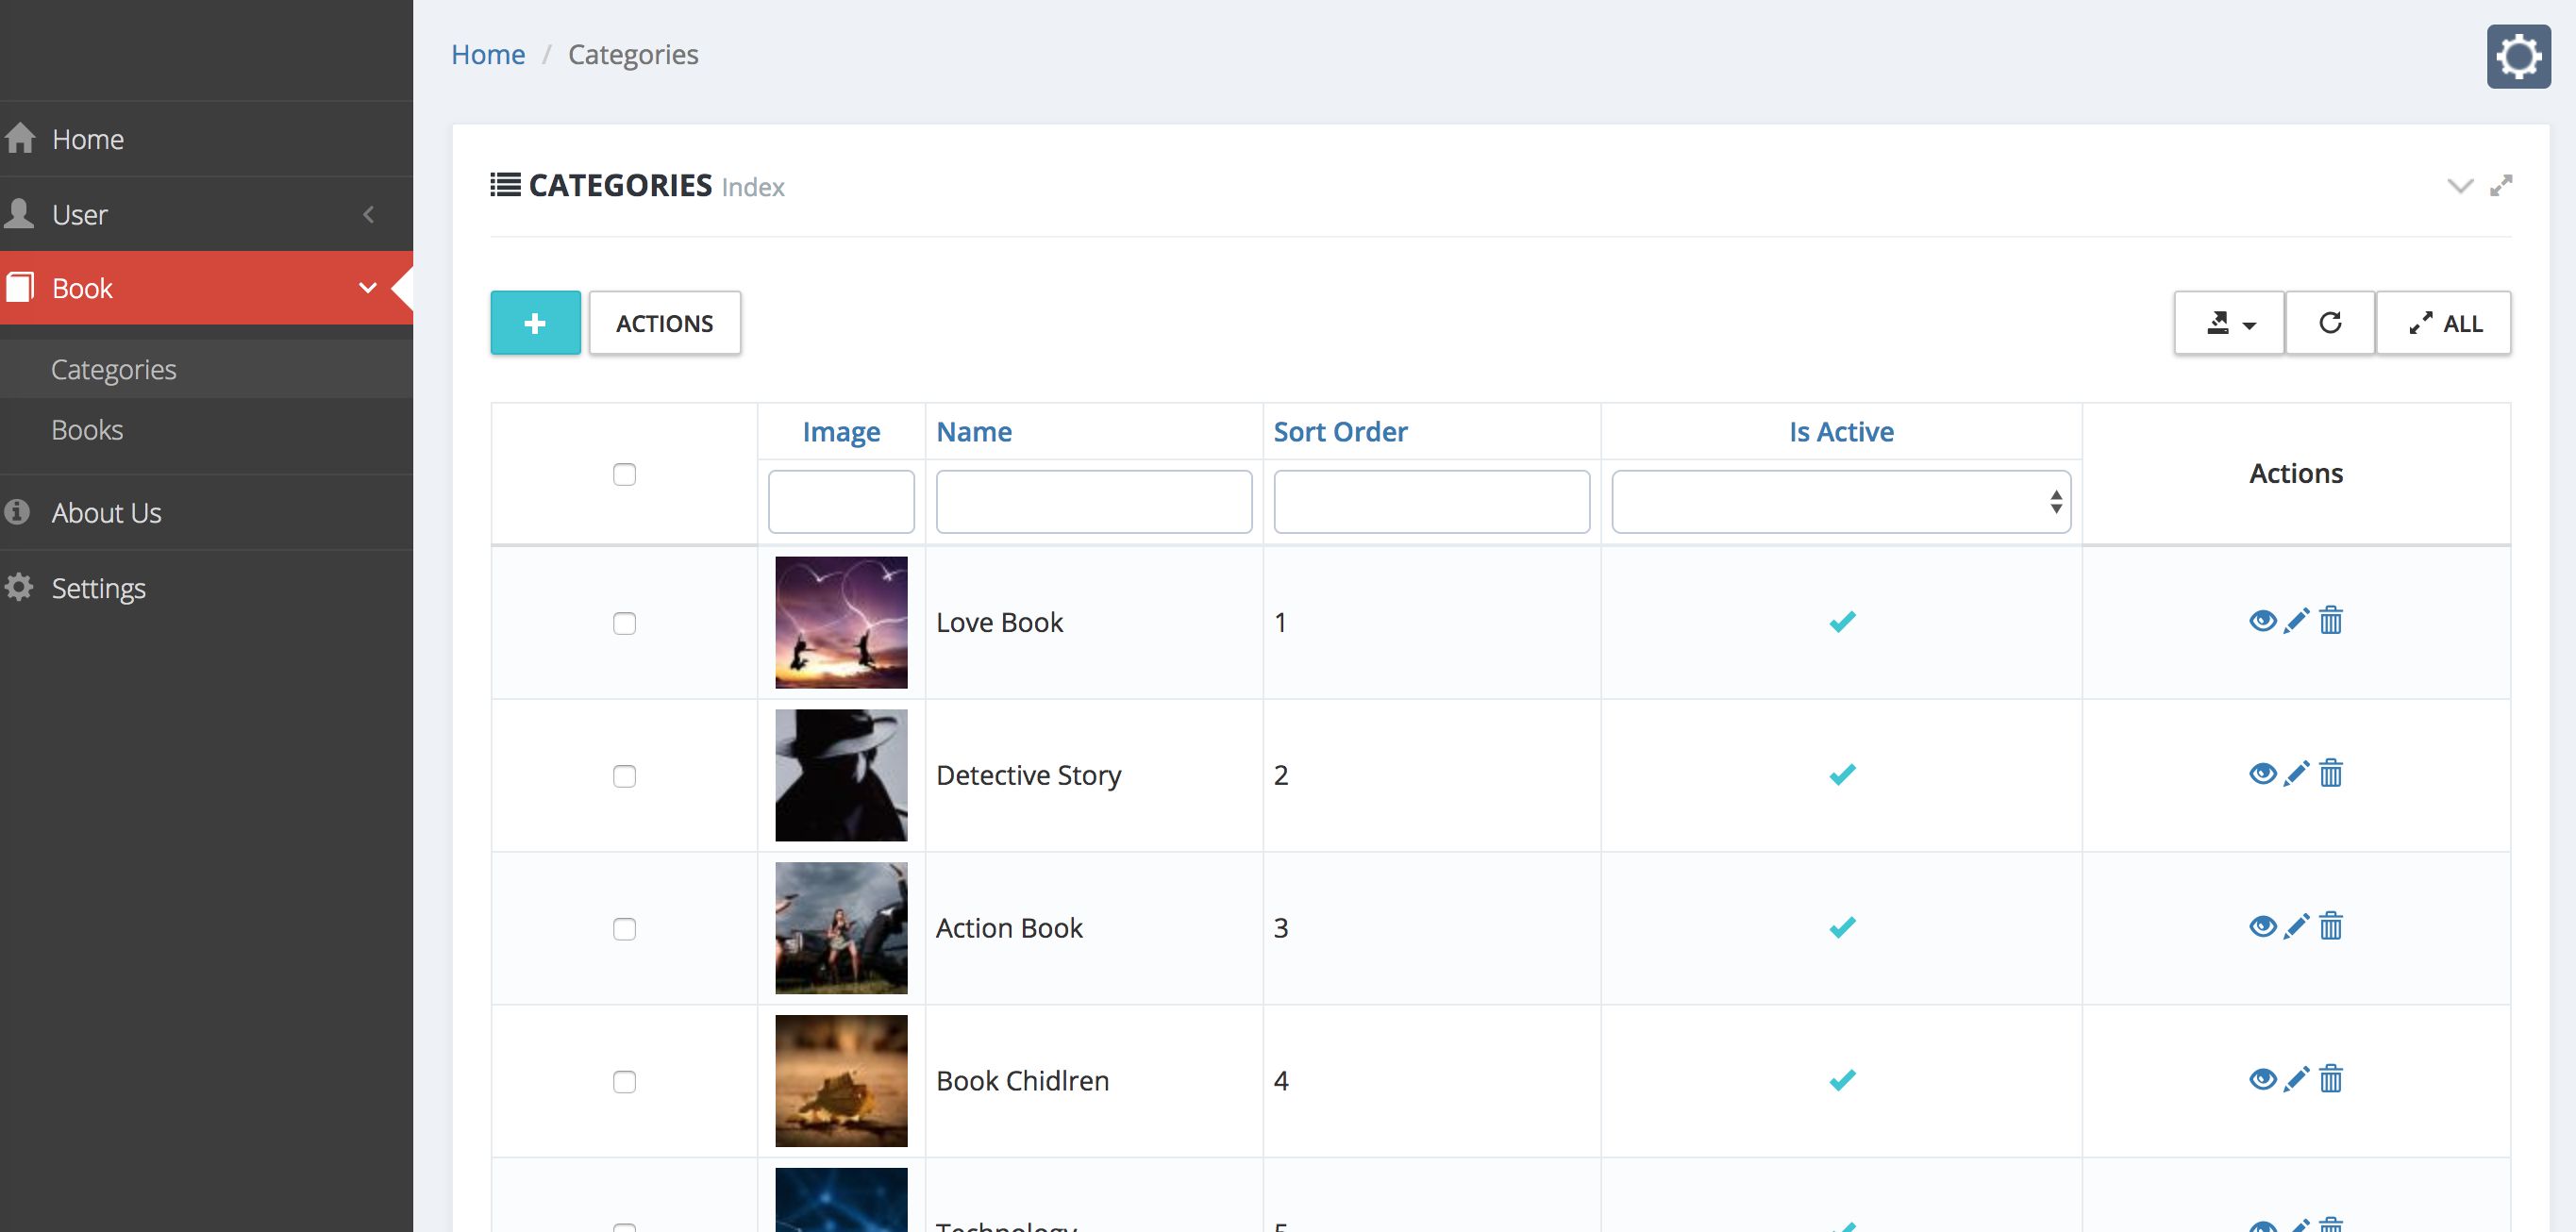2576x1232 pixels.
Task: Open the settings gear in top right corner
Action: (x=2518, y=57)
